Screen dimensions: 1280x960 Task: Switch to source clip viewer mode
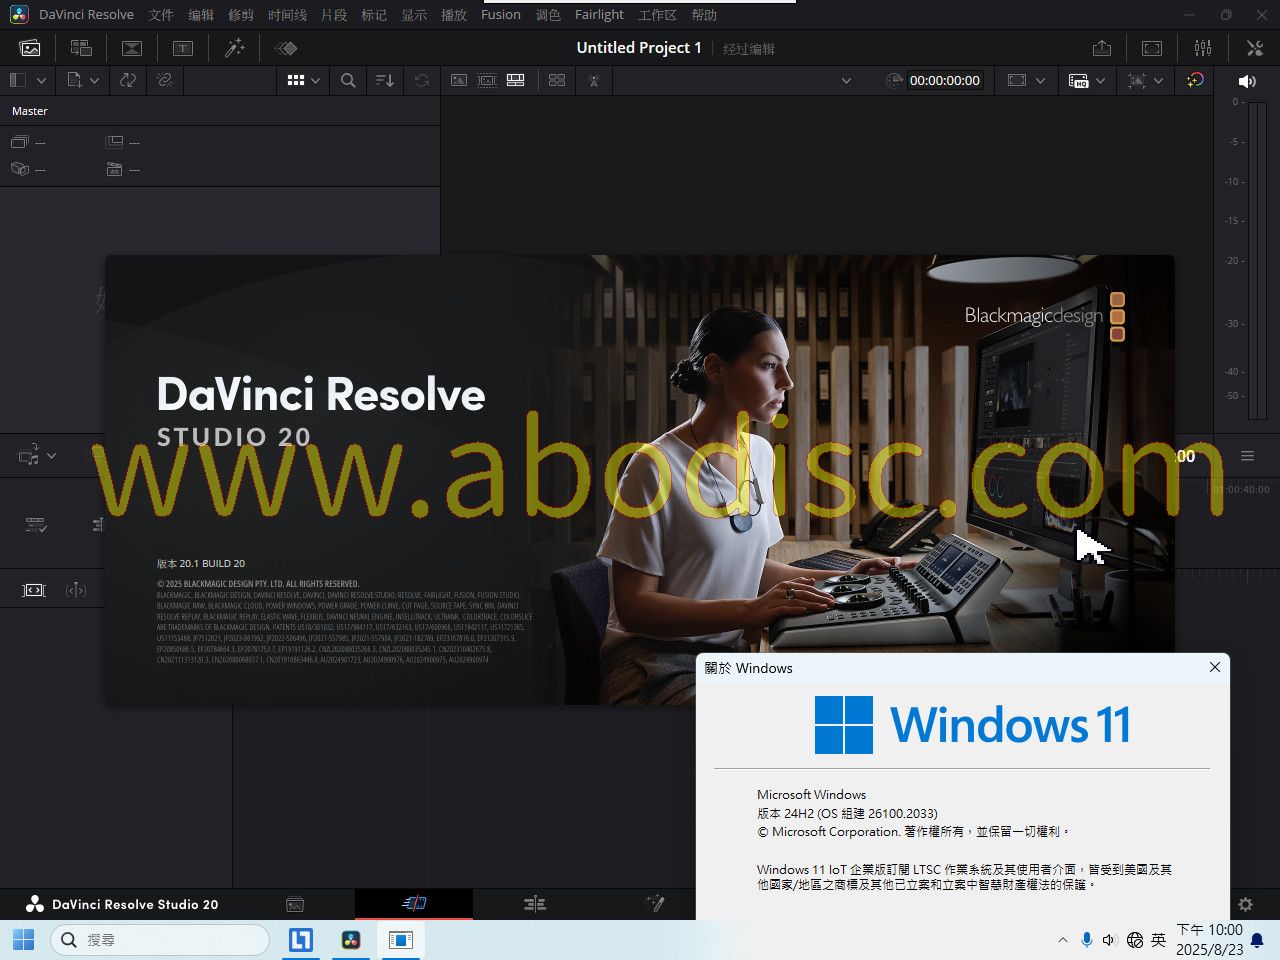[459, 80]
